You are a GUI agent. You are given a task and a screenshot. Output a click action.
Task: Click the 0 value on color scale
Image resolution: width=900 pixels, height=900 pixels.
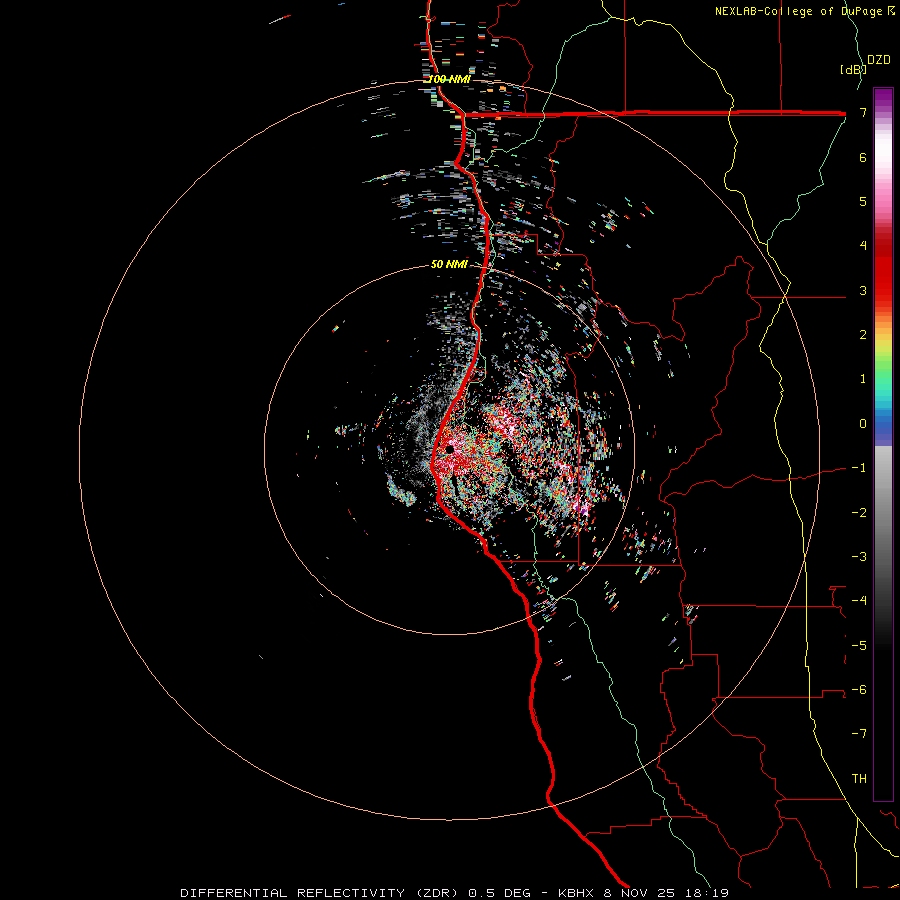[x=863, y=424]
